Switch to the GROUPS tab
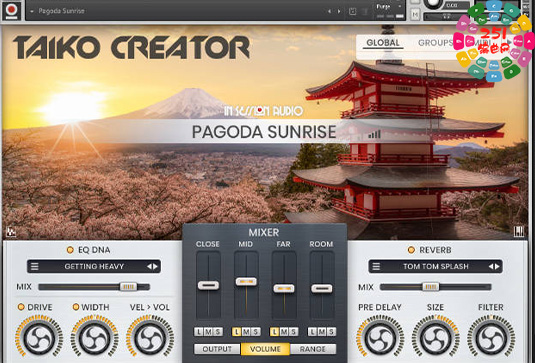535x363 pixels. (435, 43)
